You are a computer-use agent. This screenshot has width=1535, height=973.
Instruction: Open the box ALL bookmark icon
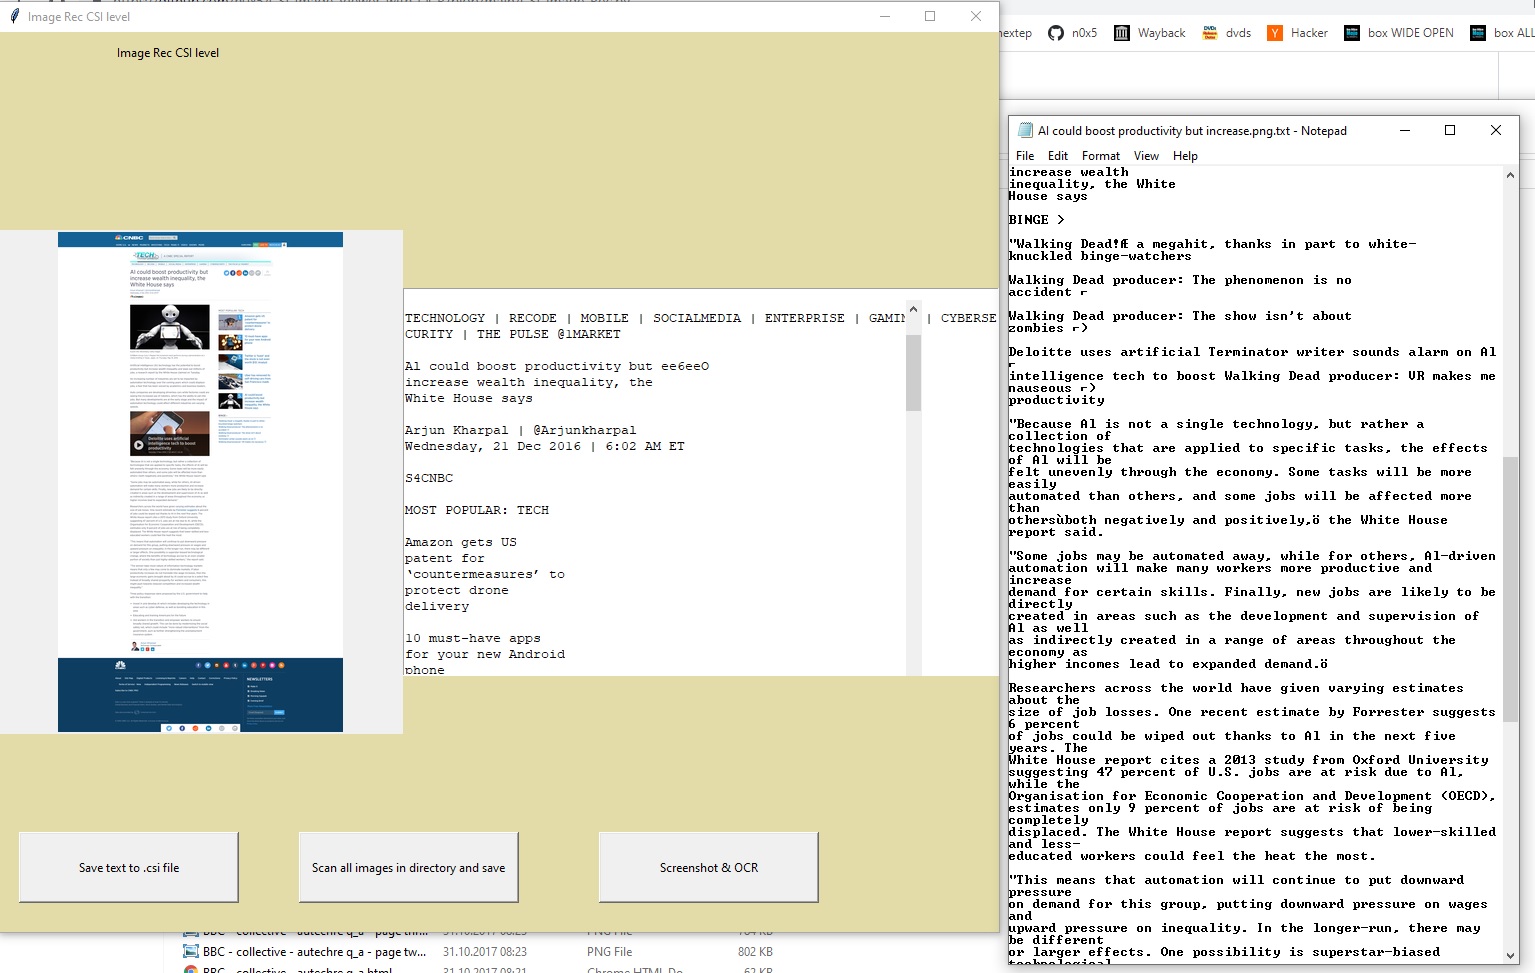click(x=1478, y=33)
